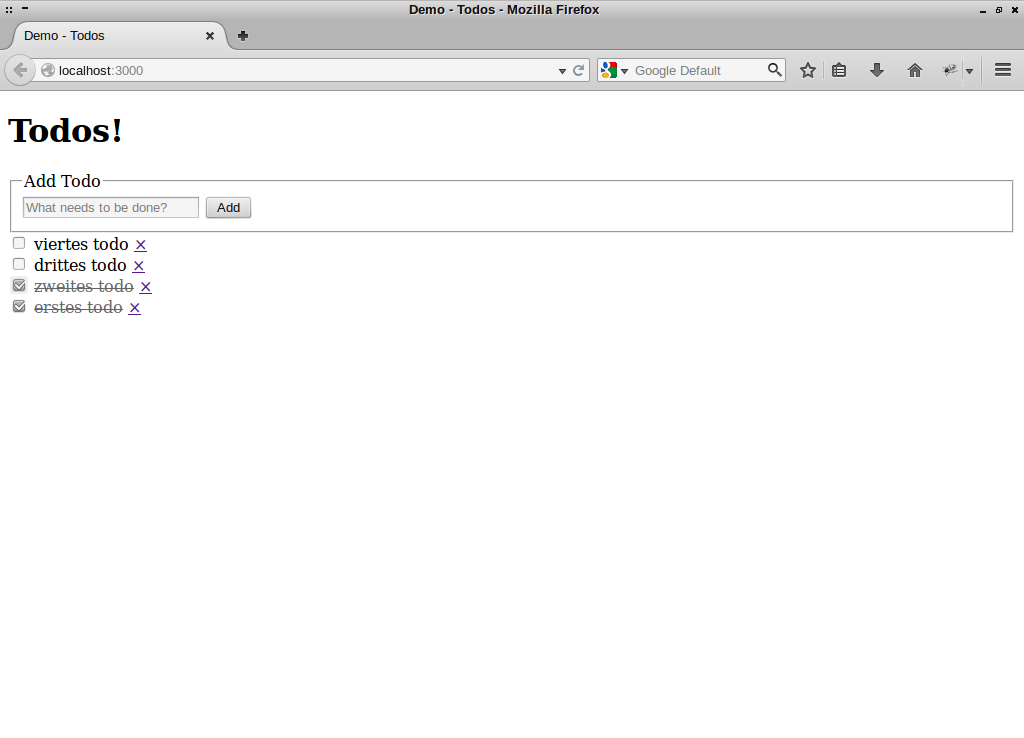Delete 'drittes todo' via its x link
The width and height of the screenshot is (1024, 738).
point(138,266)
